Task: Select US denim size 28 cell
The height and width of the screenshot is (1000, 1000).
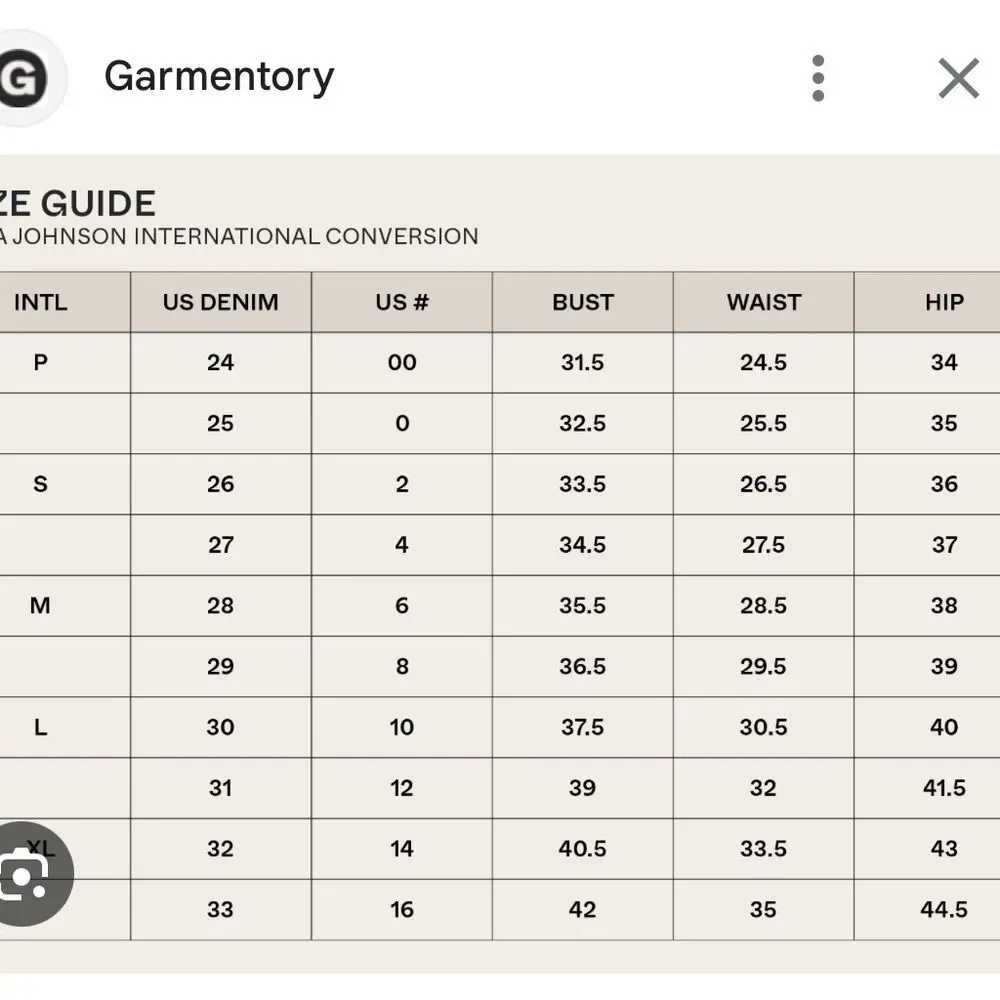Action: point(221,606)
